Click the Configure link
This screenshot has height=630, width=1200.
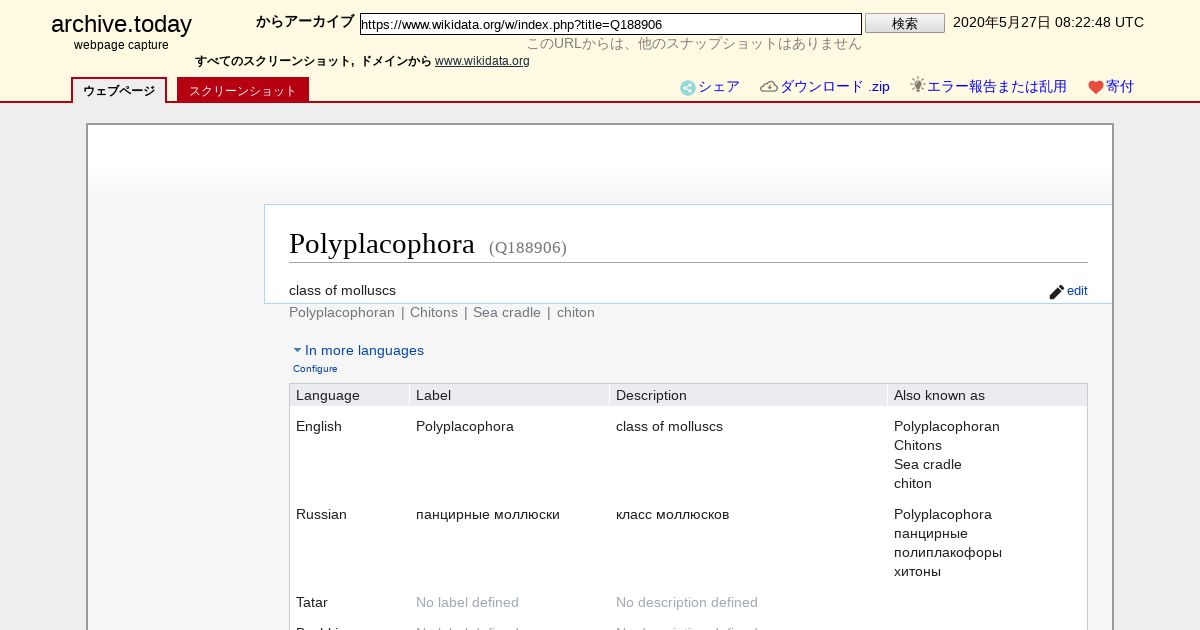tap(315, 369)
